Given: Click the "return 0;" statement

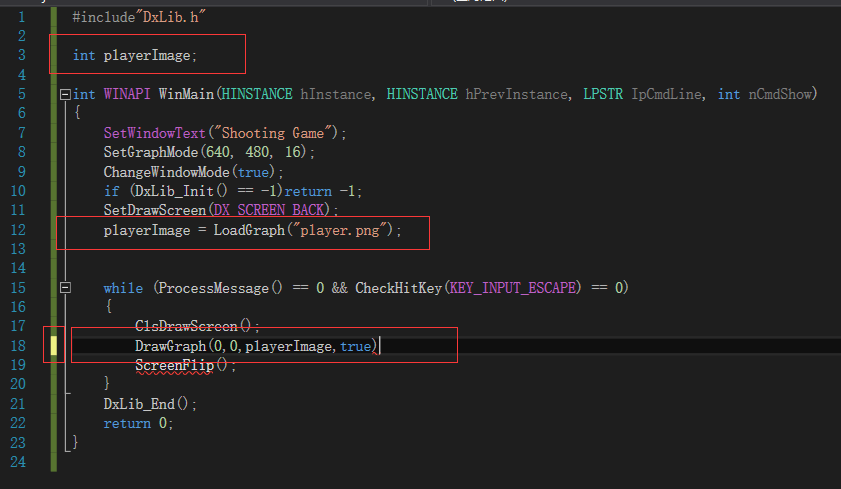Looking at the screenshot, I should 138,423.
